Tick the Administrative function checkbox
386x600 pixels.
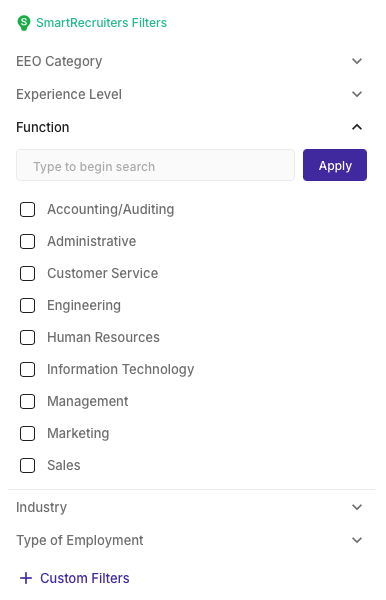point(28,241)
